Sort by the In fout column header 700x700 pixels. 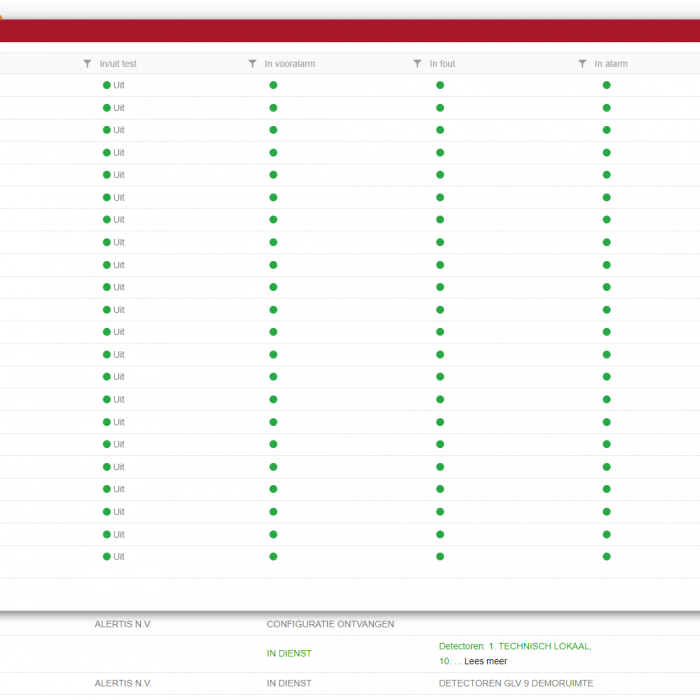[442, 64]
